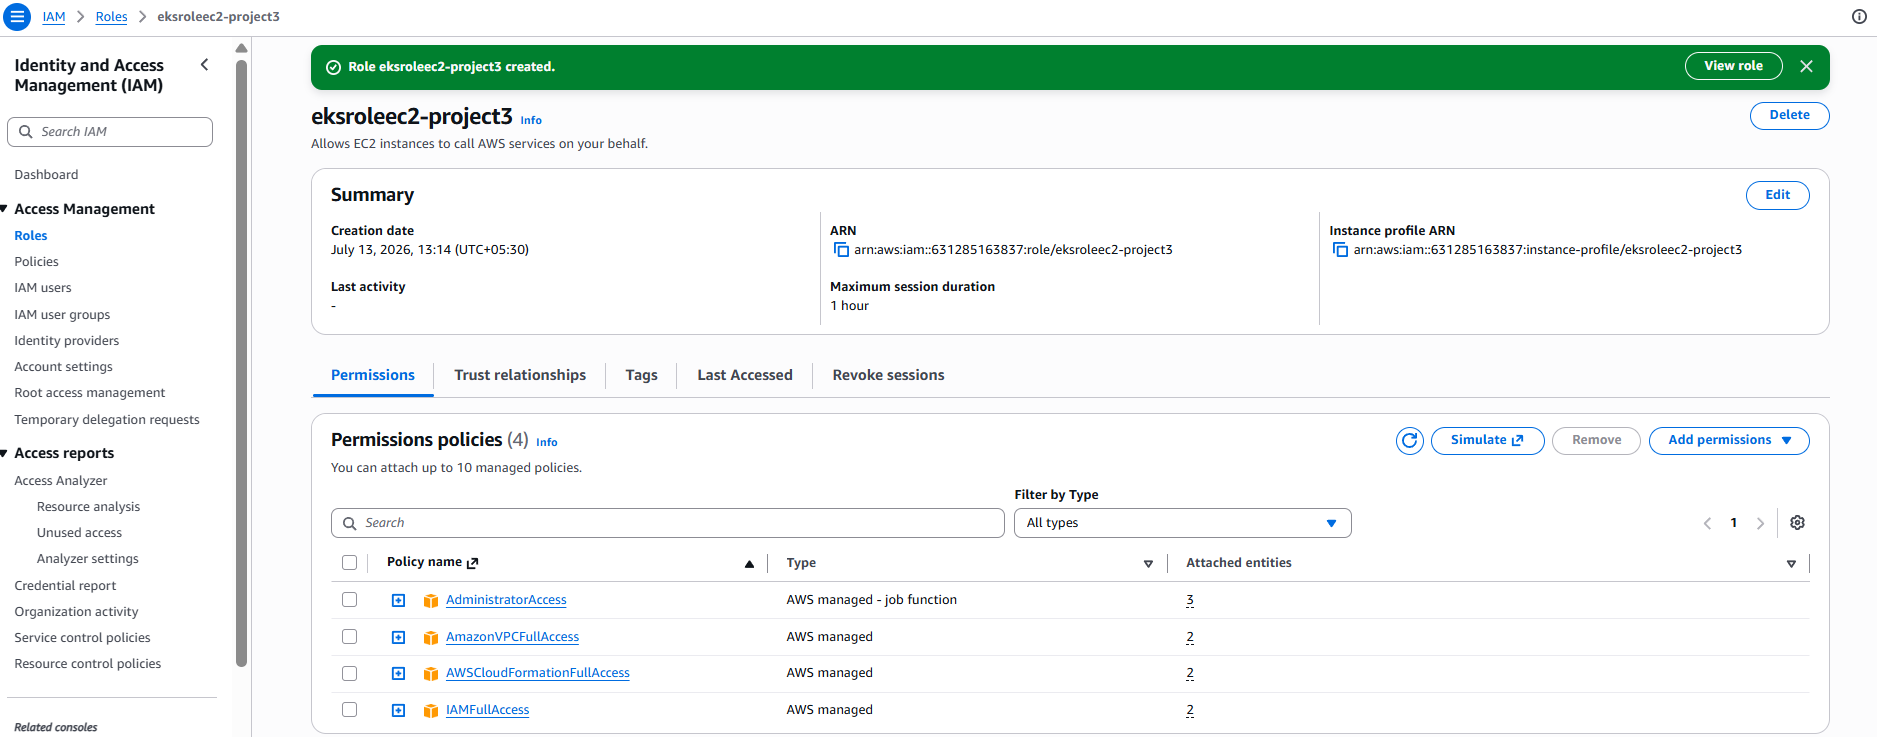Open IAM users in the sidebar
This screenshot has height=737, width=1877.
click(x=43, y=288)
